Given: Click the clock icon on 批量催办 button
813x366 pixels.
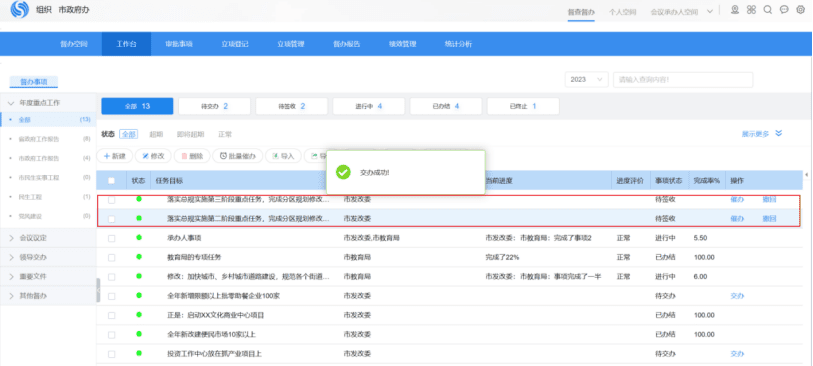Looking at the screenshot, I should (x=223, y=156).
